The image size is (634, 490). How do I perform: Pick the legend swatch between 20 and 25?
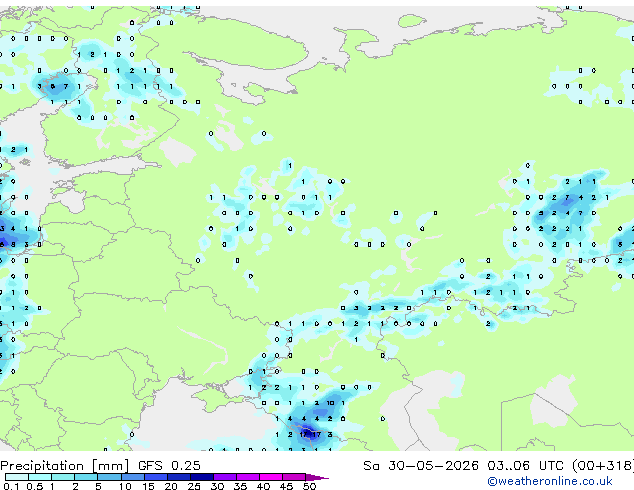coord(179,477)
